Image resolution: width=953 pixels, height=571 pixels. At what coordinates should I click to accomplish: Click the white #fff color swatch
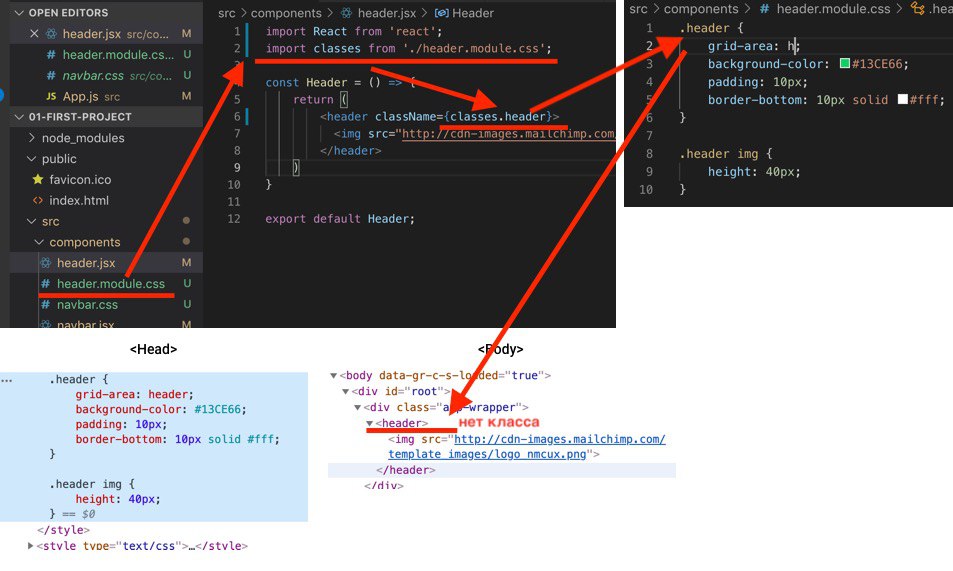(903, 99)
